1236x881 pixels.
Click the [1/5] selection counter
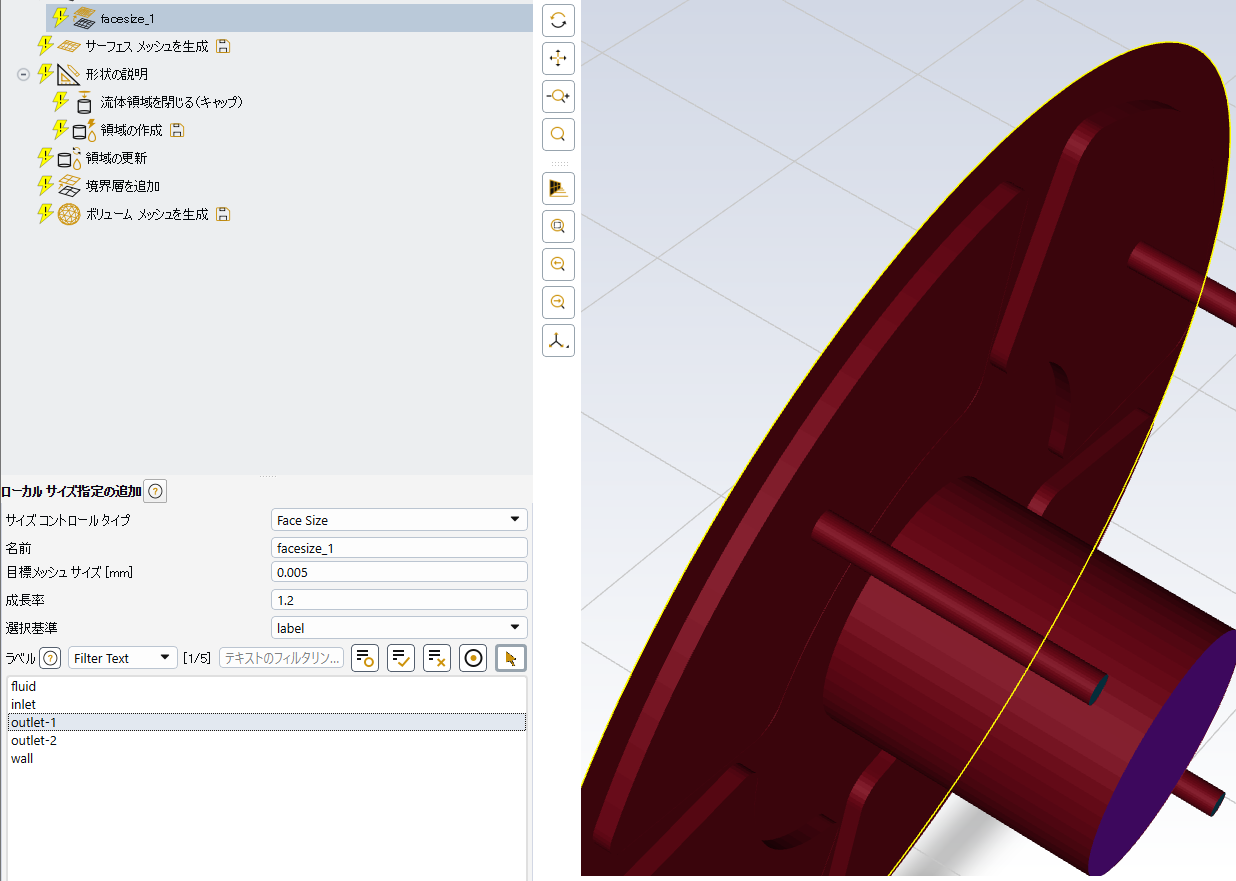197,658
